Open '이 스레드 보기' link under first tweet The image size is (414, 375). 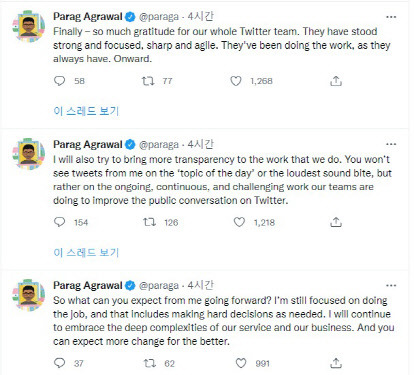(x=86, y=111)
